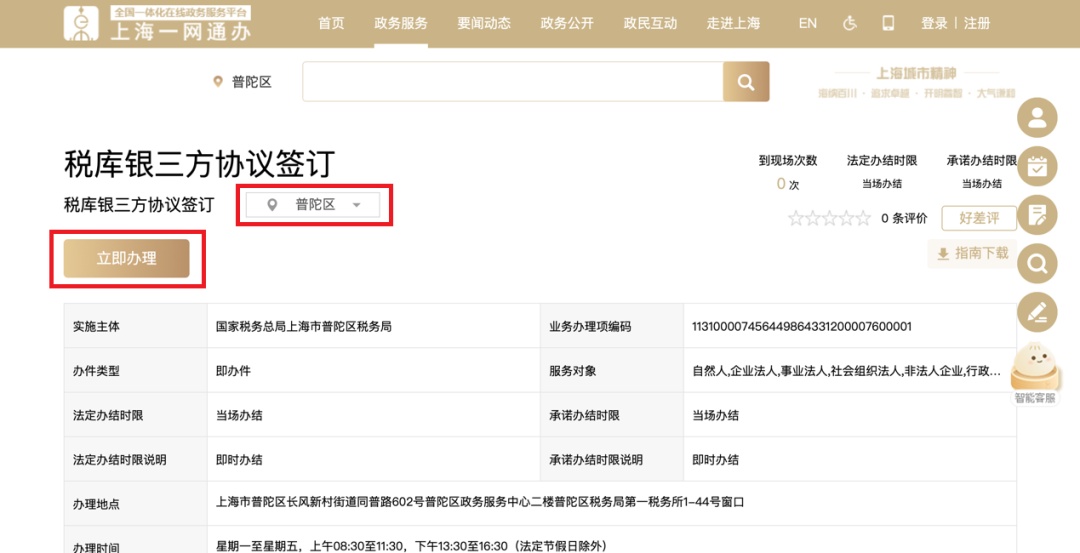
Task: Open the 智能客服 dumpling mascot
Action: click(x=1036, y=372)
